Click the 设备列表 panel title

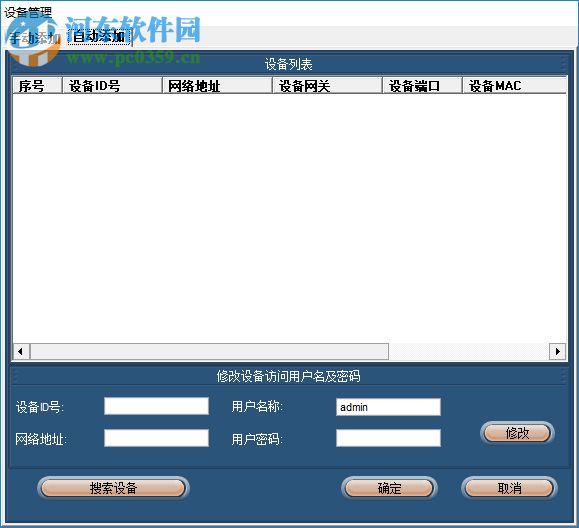pyautogui.click(x=288, y=64)
